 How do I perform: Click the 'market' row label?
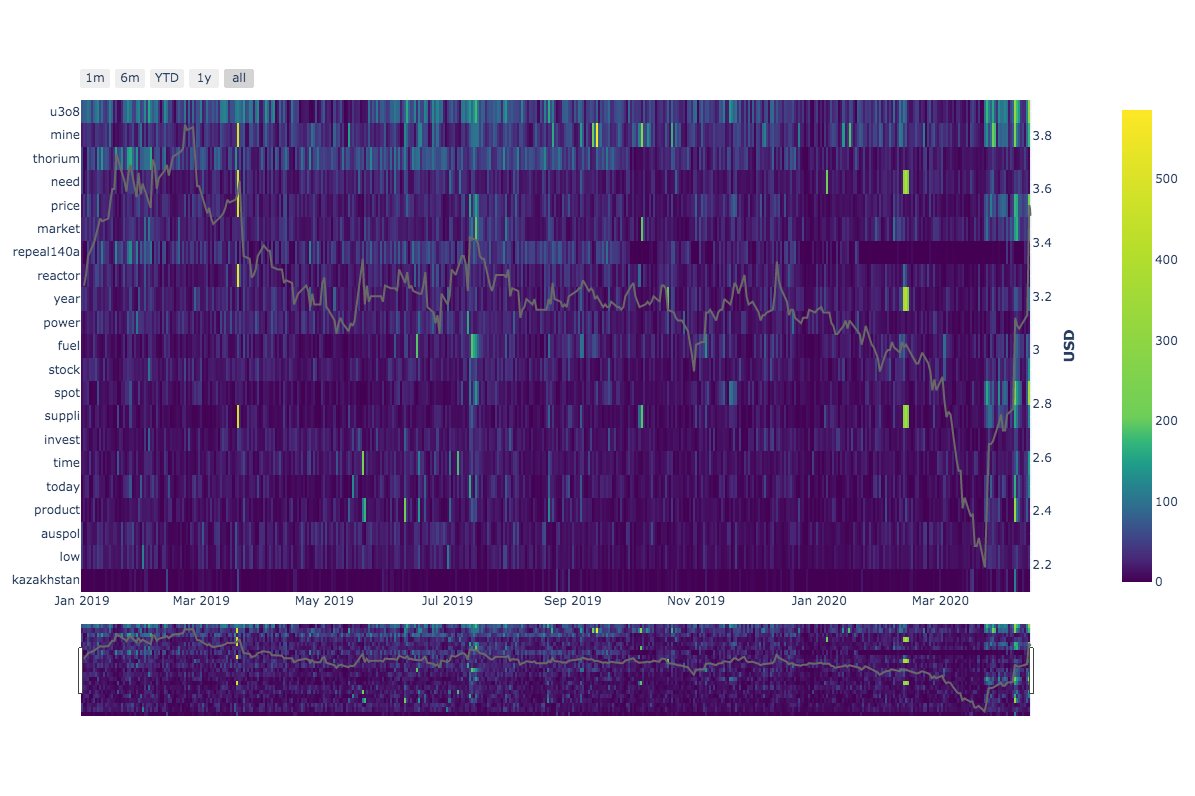(x=58, y=229)
